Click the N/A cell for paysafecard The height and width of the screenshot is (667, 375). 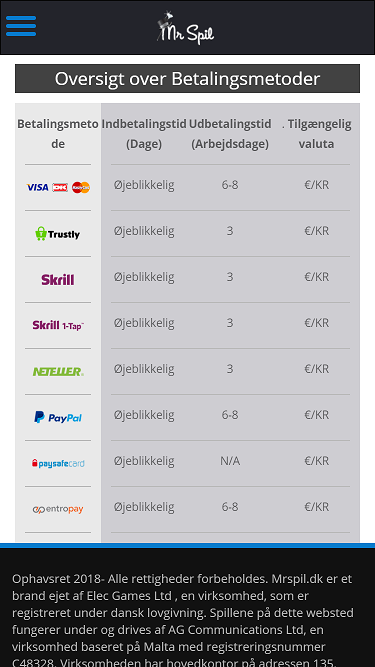230,461
